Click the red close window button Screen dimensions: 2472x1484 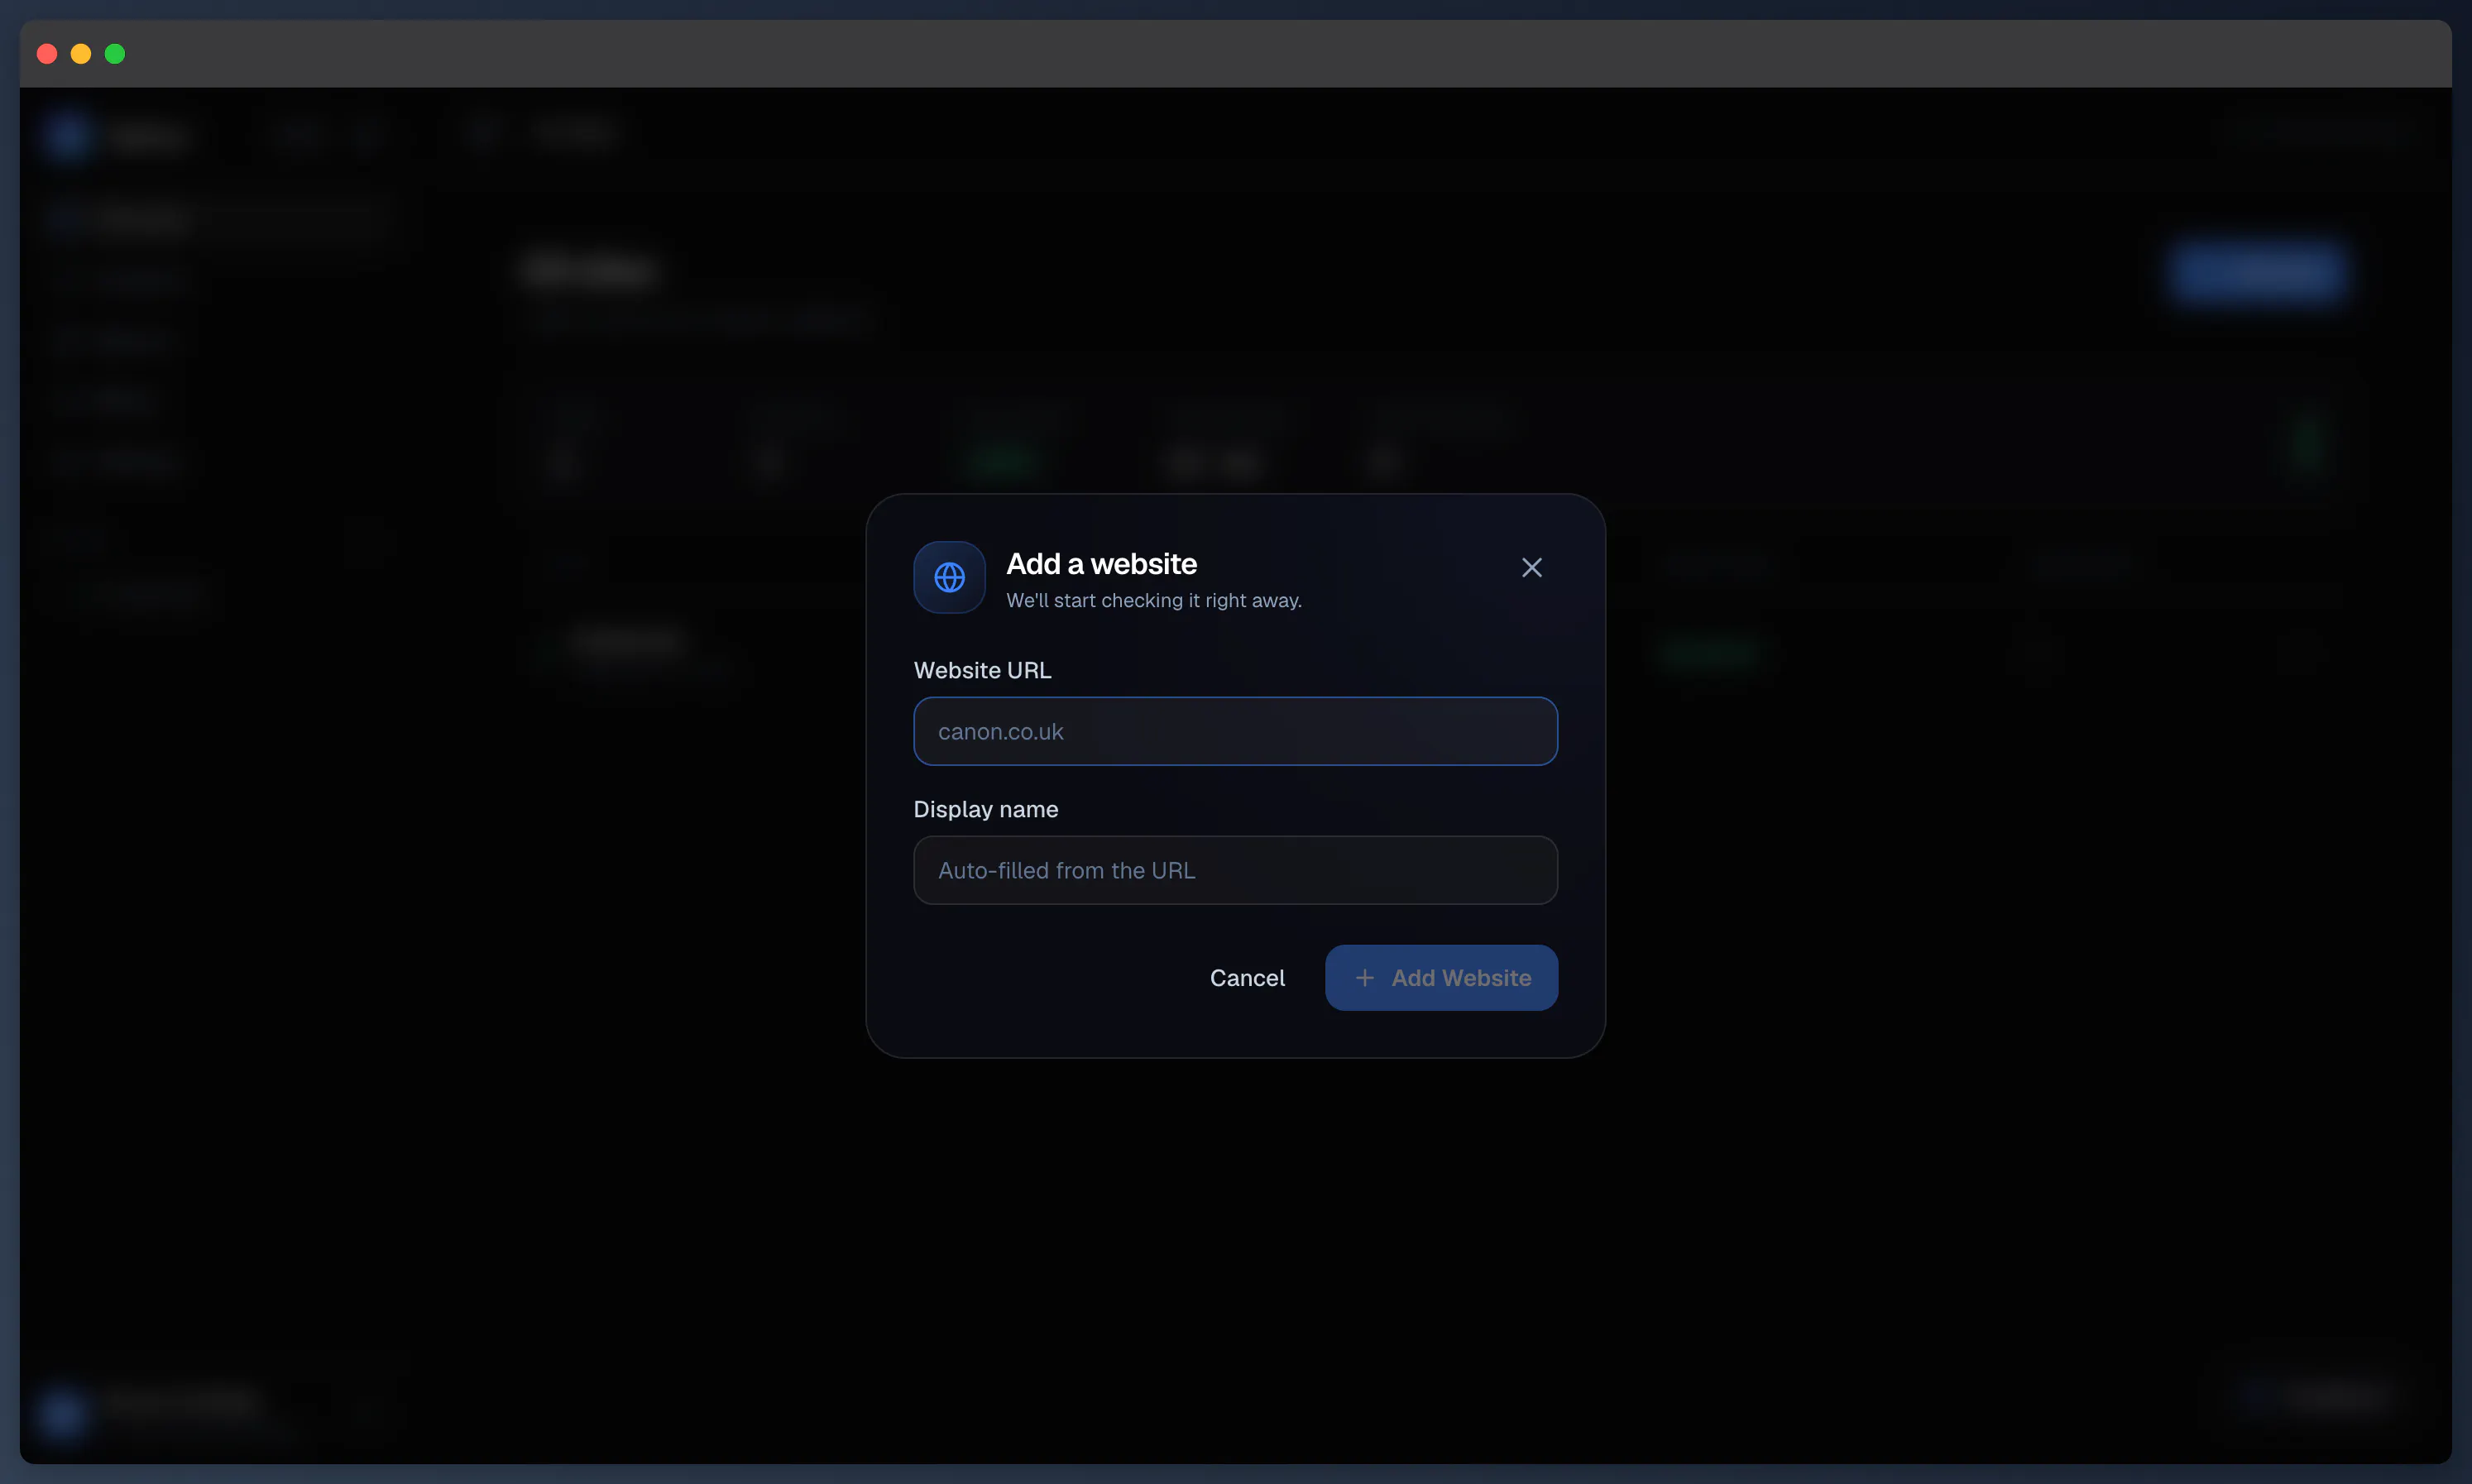tap(47, 54)
